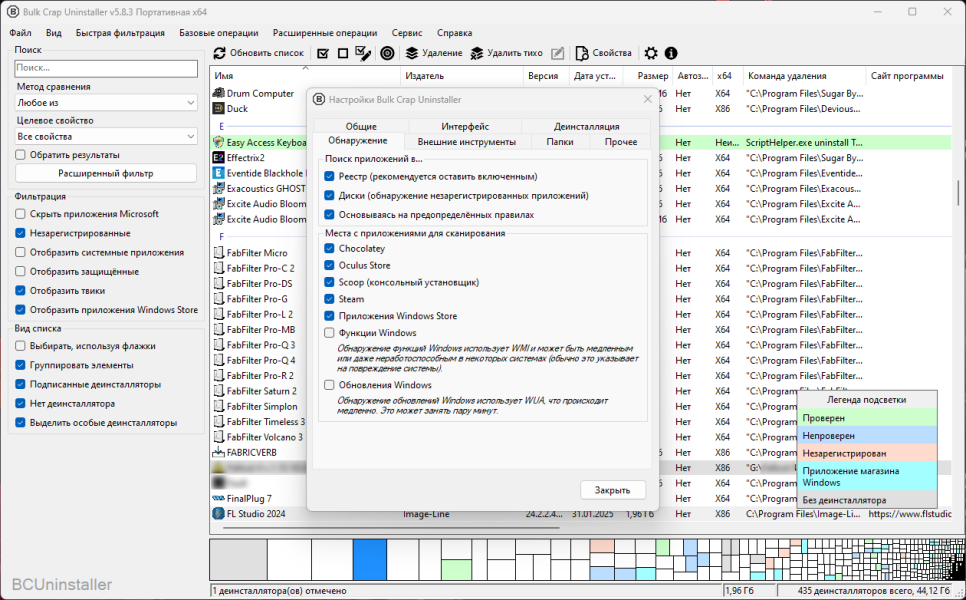Sort list by the x64 column header

tap(728, 76)
